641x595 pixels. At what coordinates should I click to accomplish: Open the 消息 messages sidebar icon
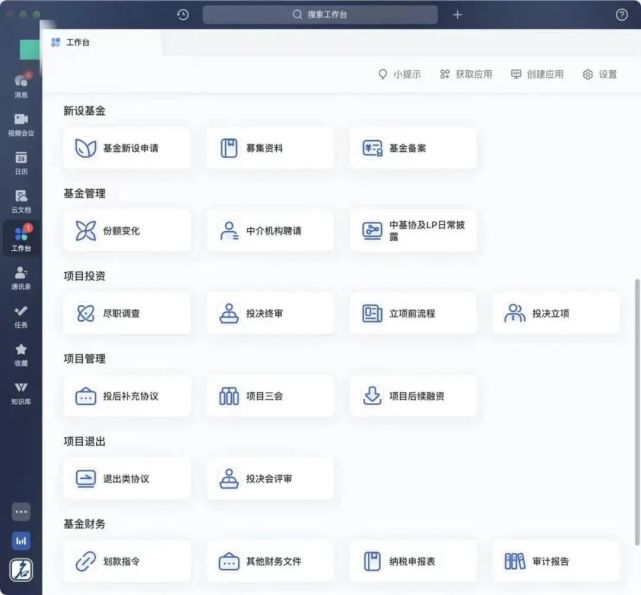(x=21, y=85)
